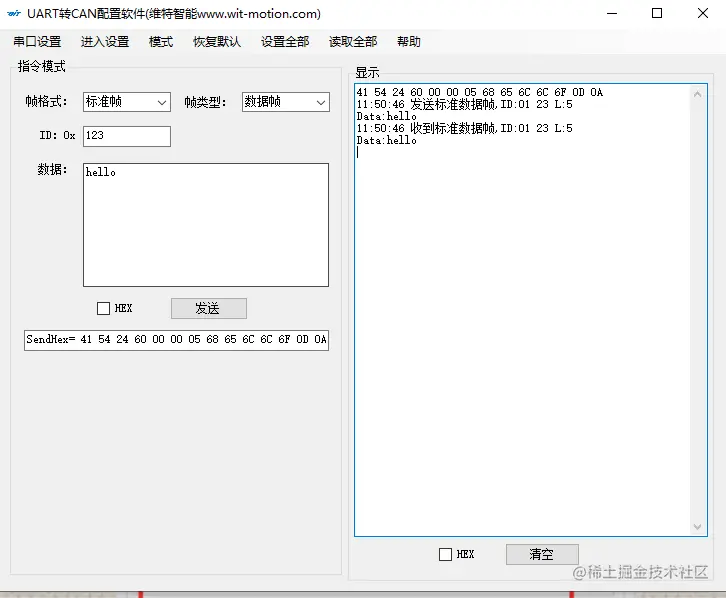Screen dimensions: 726x598
Task: Click the ID field containing 123
Action: (x=127, y=136)
